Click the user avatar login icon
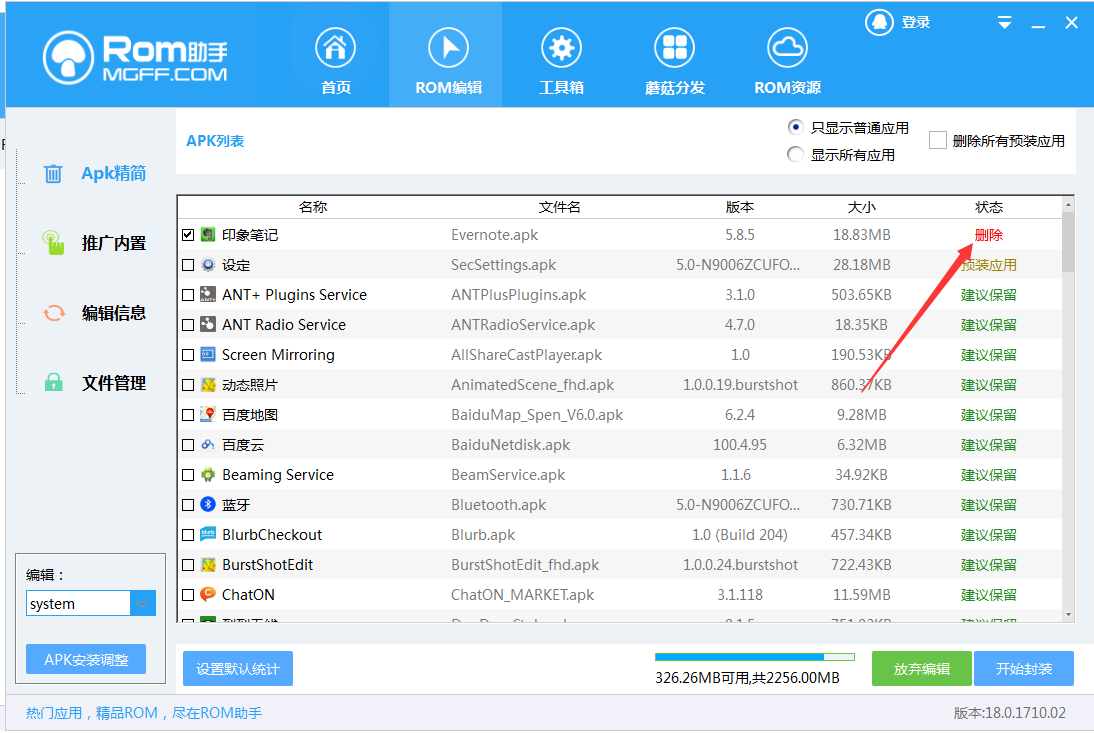The width and height of the screenshot is (1094, 733). click(879, 22)
